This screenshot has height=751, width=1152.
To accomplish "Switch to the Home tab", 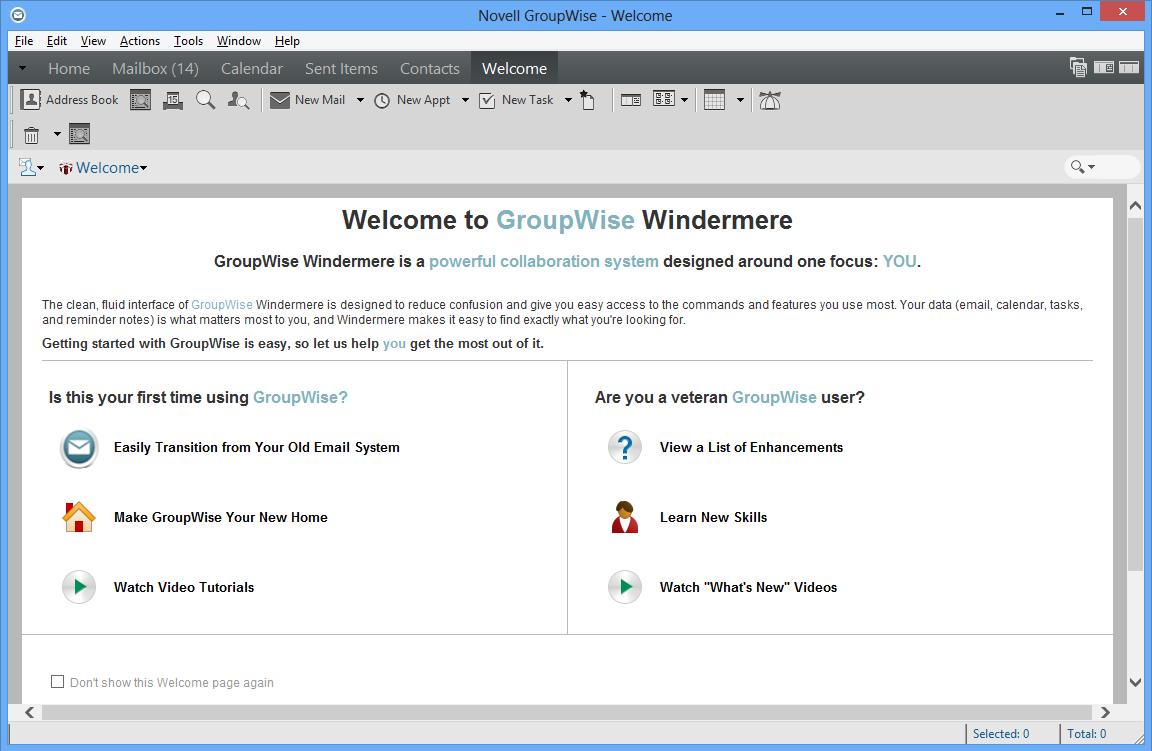I will click(x=69, y=68).
